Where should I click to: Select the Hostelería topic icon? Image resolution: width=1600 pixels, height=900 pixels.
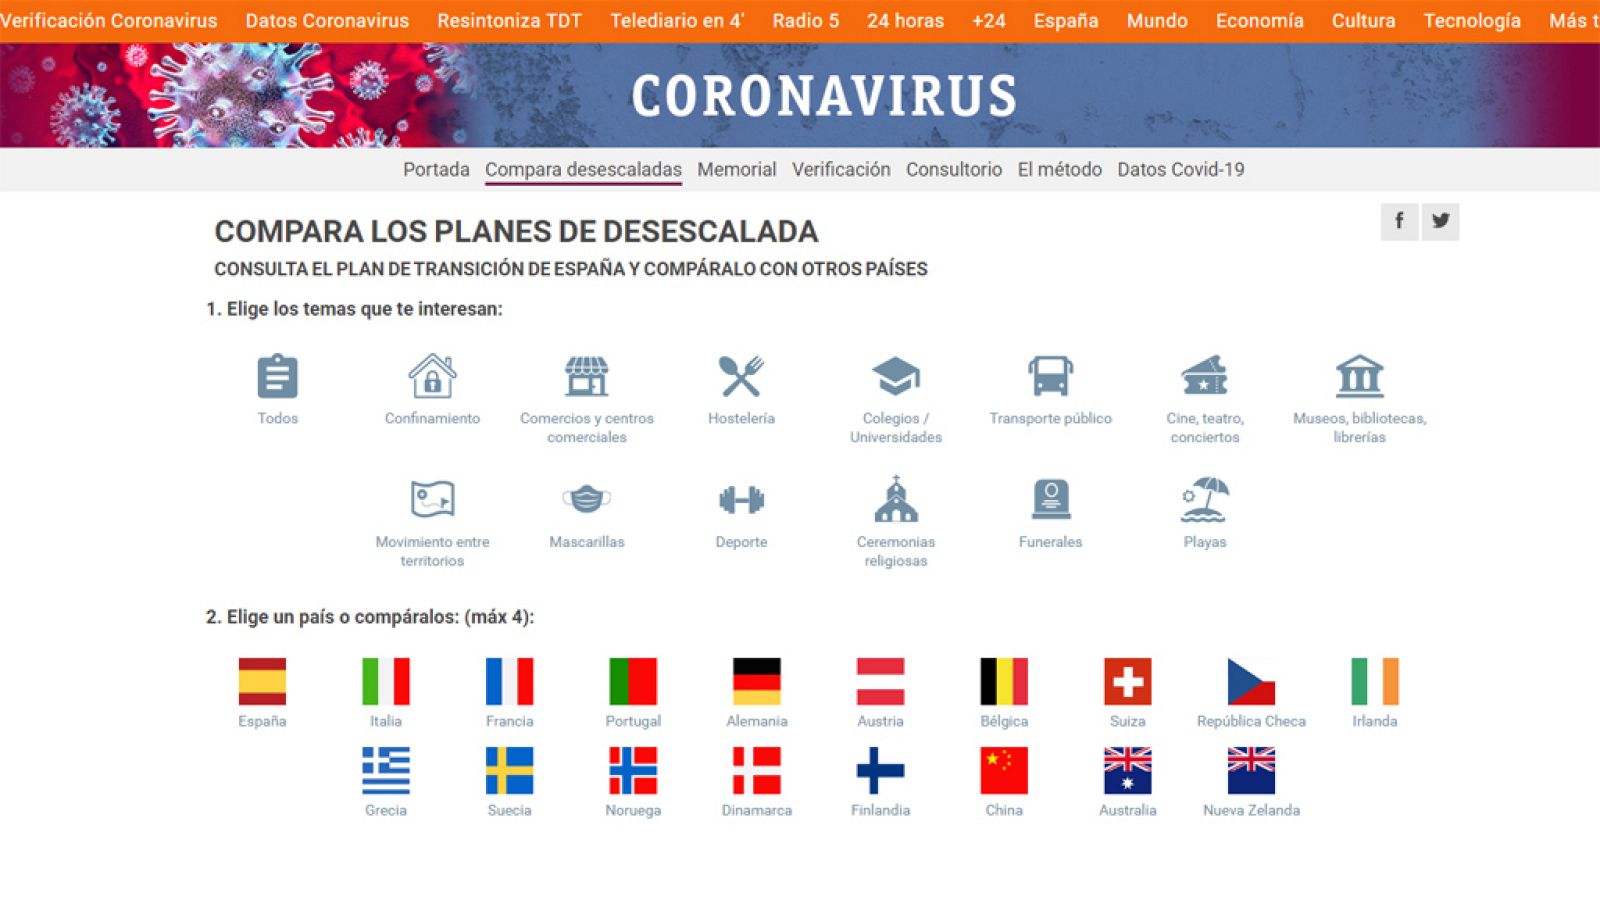741,378
